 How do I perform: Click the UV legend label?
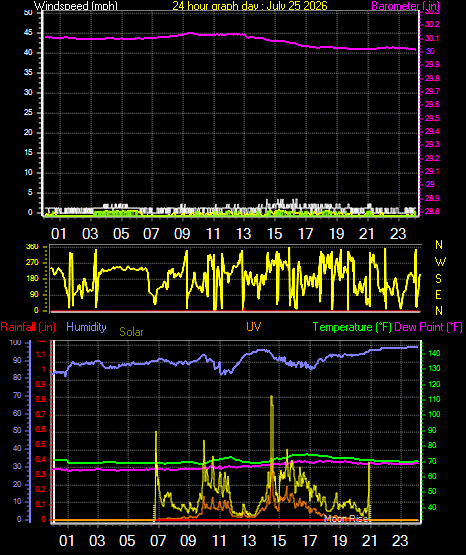click(254, 326)
